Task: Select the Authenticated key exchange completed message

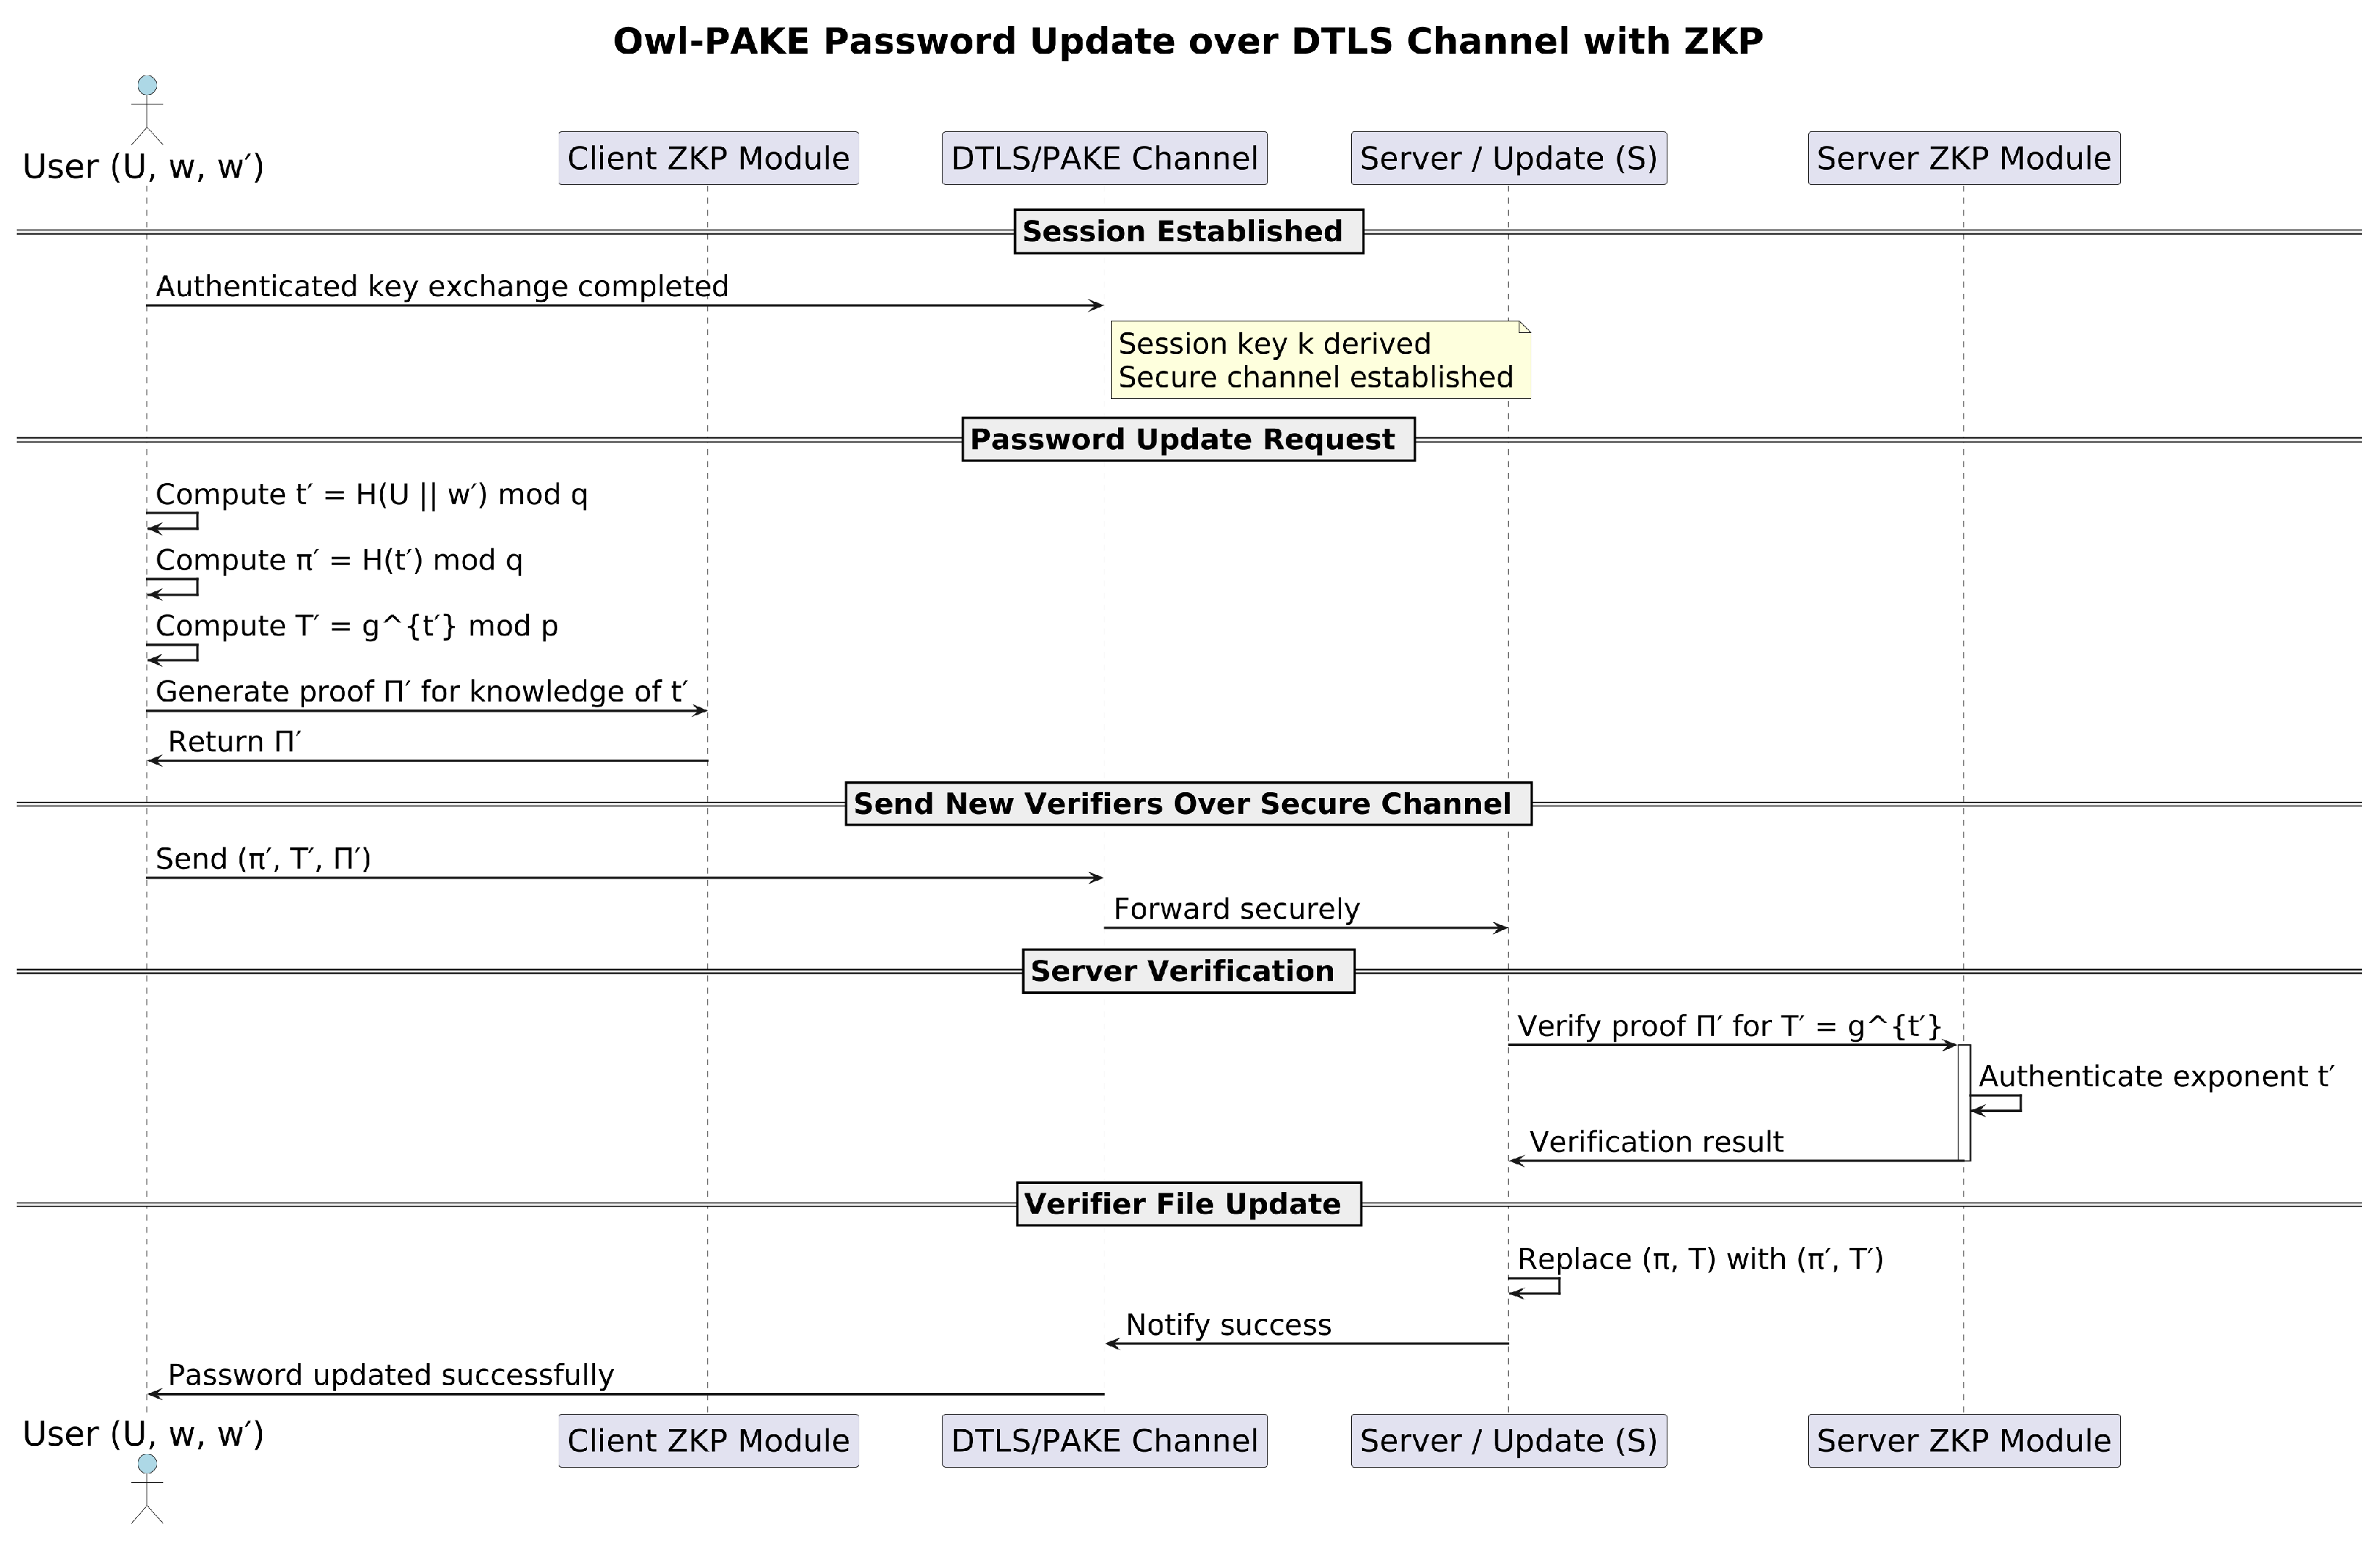Action: pyautogui.click(x=442, y=287)
